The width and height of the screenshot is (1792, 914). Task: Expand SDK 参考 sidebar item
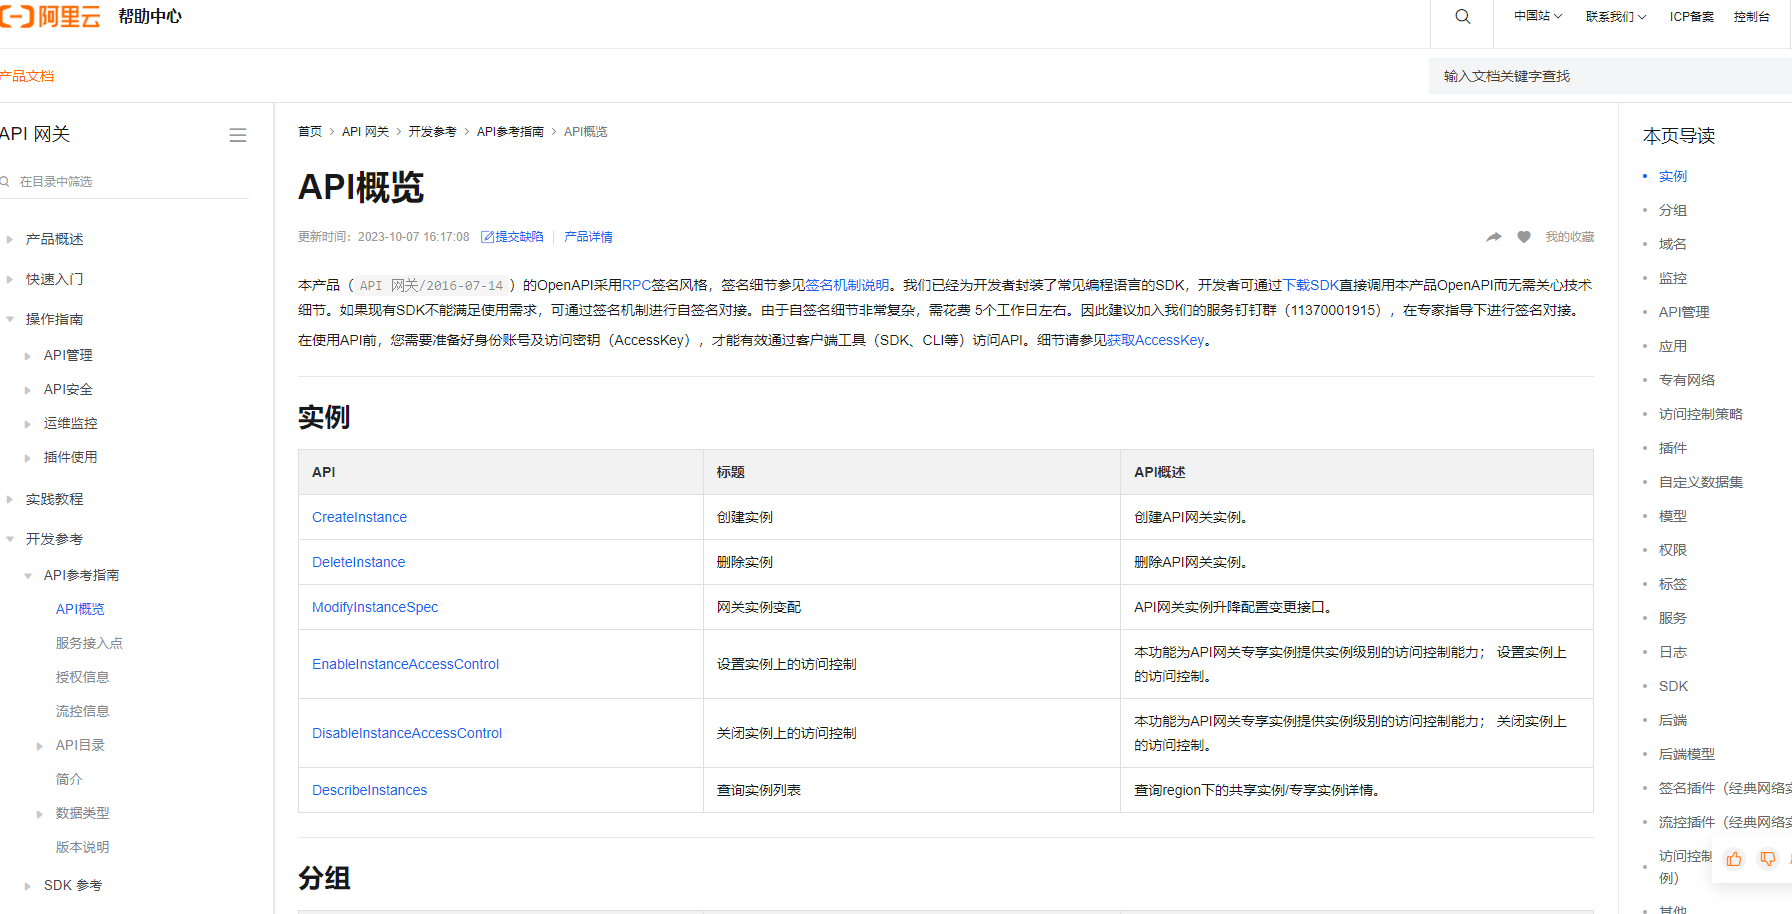[x=28, y=885]
